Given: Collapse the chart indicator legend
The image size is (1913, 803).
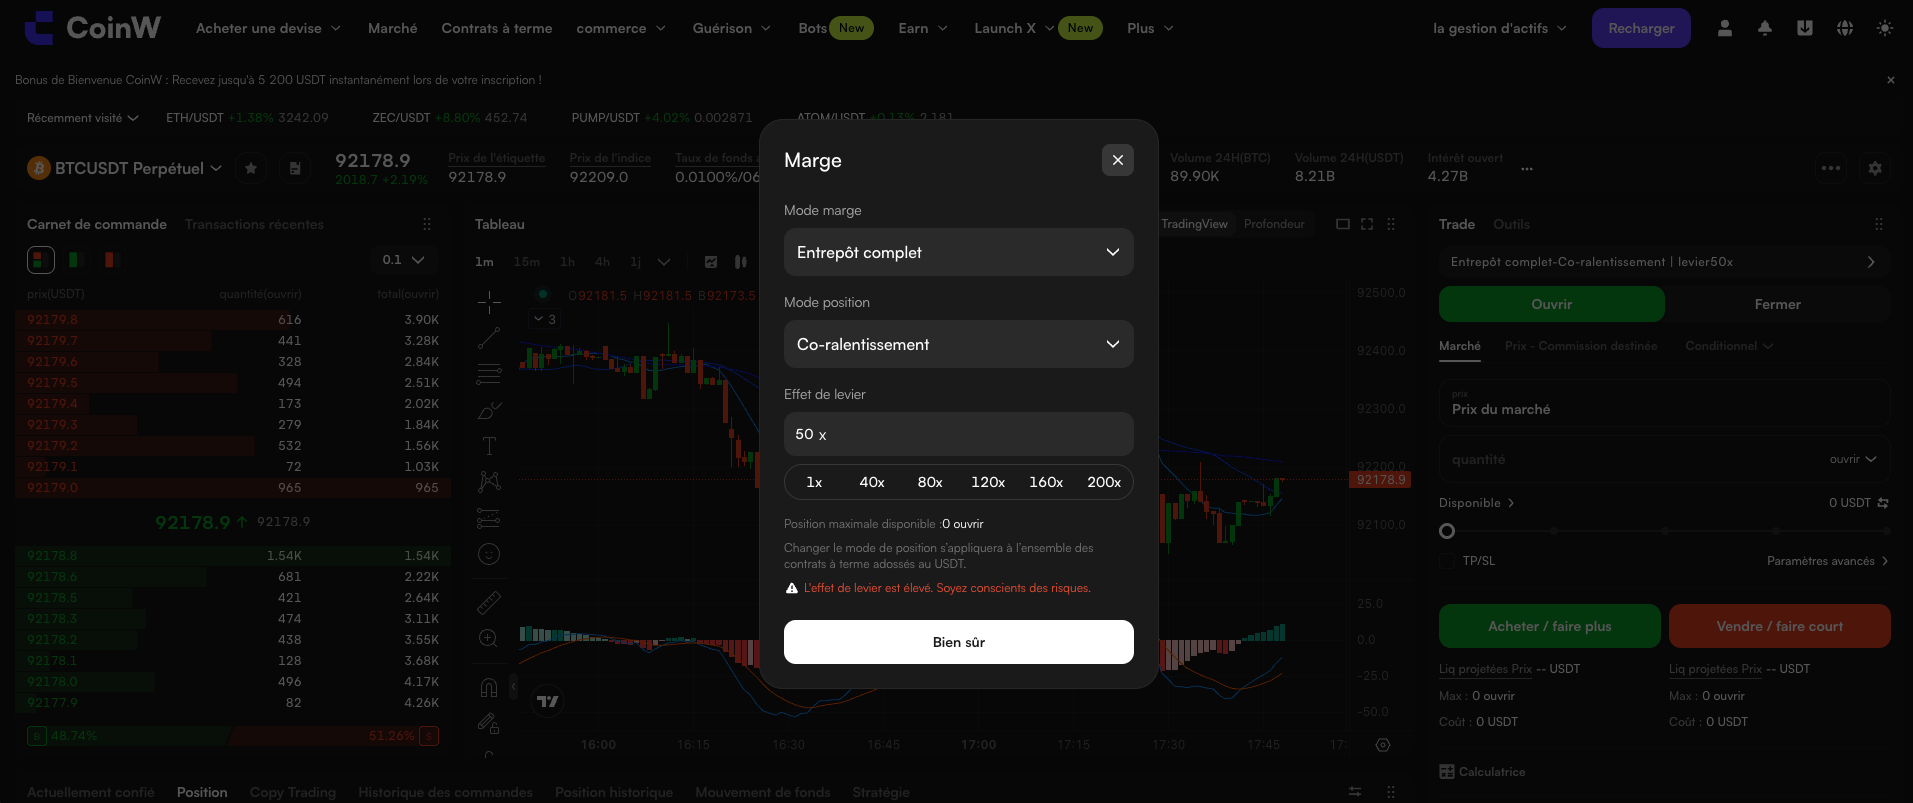Looking at the screenshot, I should [x=545, y=319].
